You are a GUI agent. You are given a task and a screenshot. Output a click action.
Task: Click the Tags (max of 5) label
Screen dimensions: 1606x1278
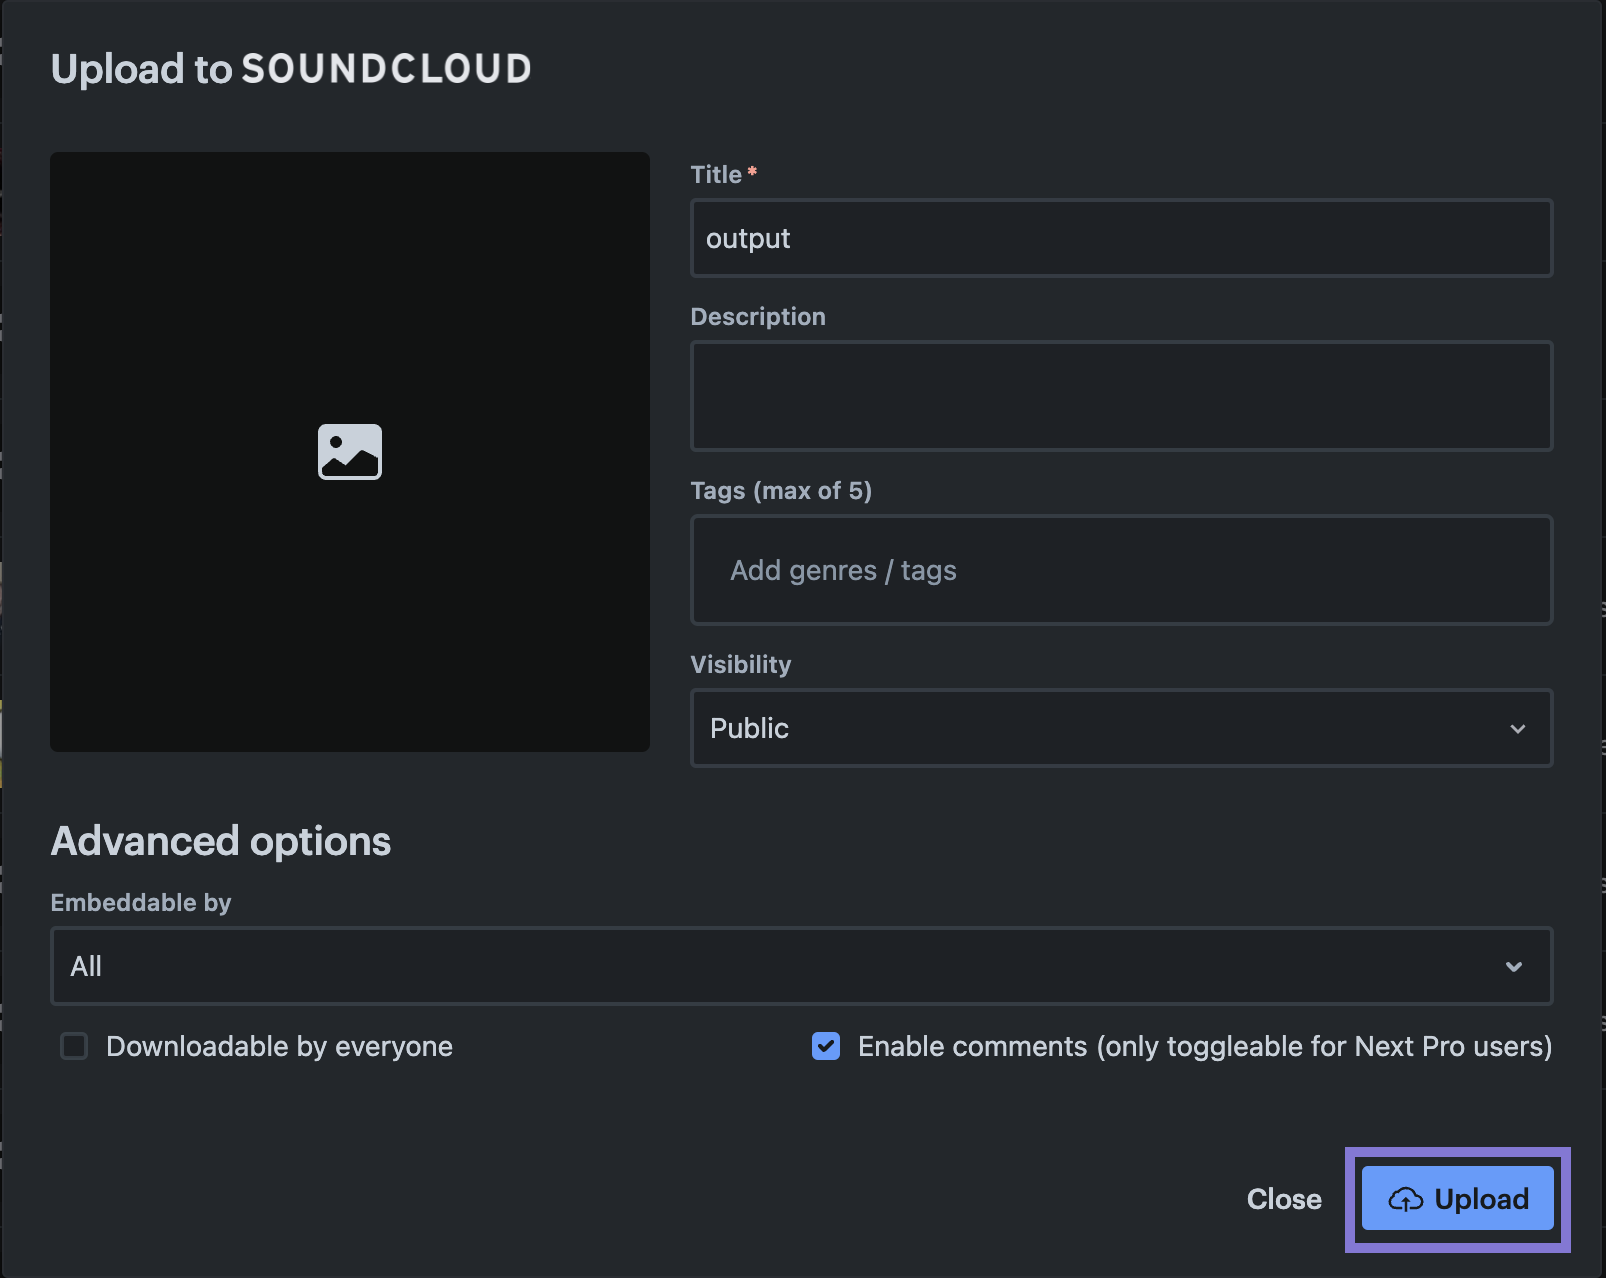click(781, 491)
